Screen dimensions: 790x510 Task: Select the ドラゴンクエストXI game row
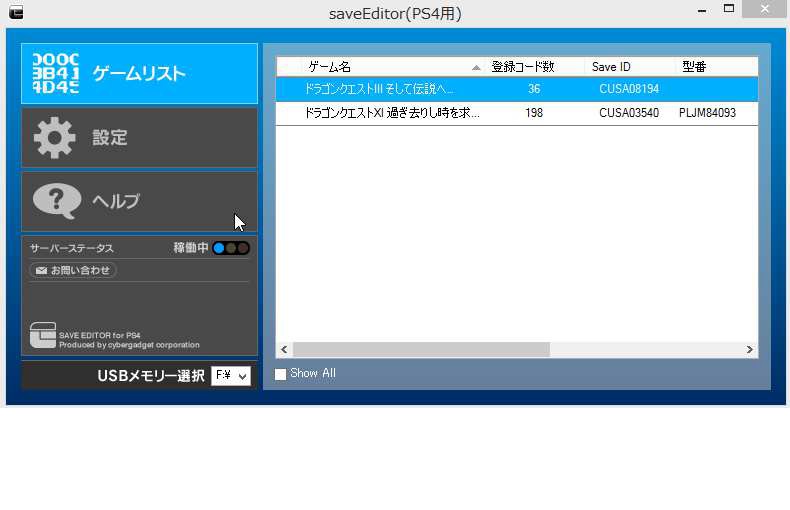coord(517,113)
